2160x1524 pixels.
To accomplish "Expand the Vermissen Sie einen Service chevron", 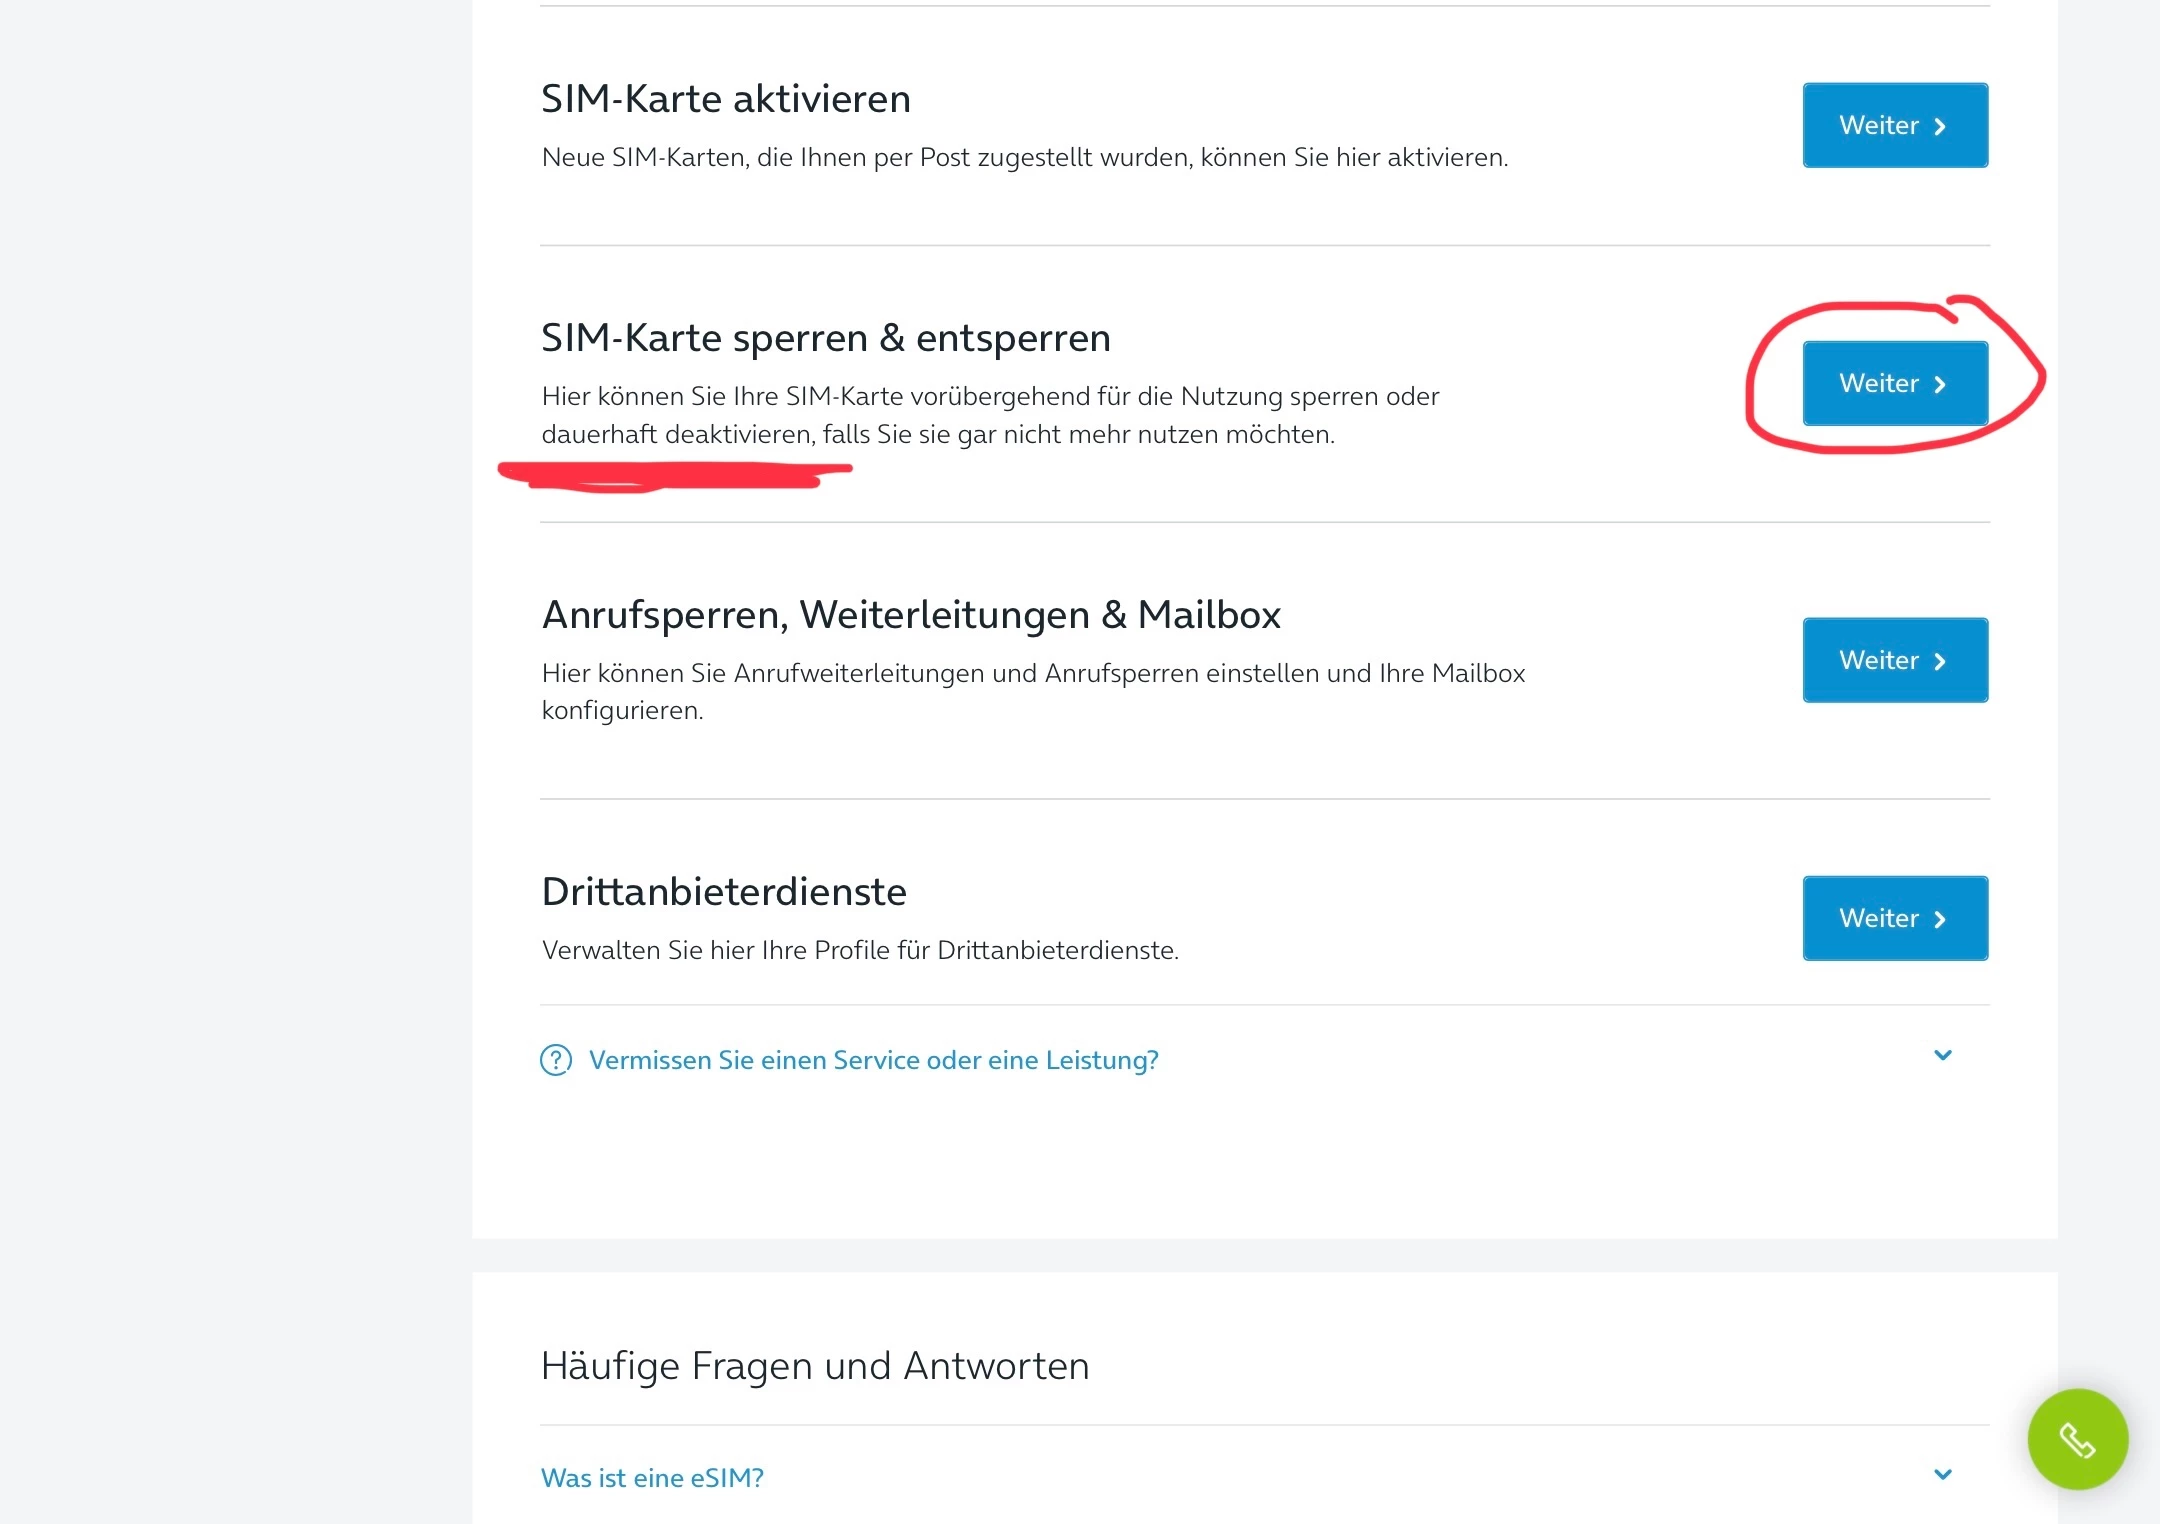I will 1943,1056.
